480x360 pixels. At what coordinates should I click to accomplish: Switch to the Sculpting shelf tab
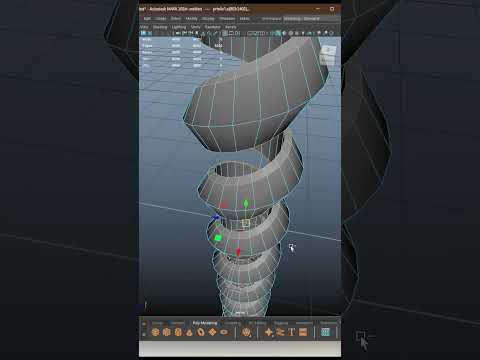point(233,323)
